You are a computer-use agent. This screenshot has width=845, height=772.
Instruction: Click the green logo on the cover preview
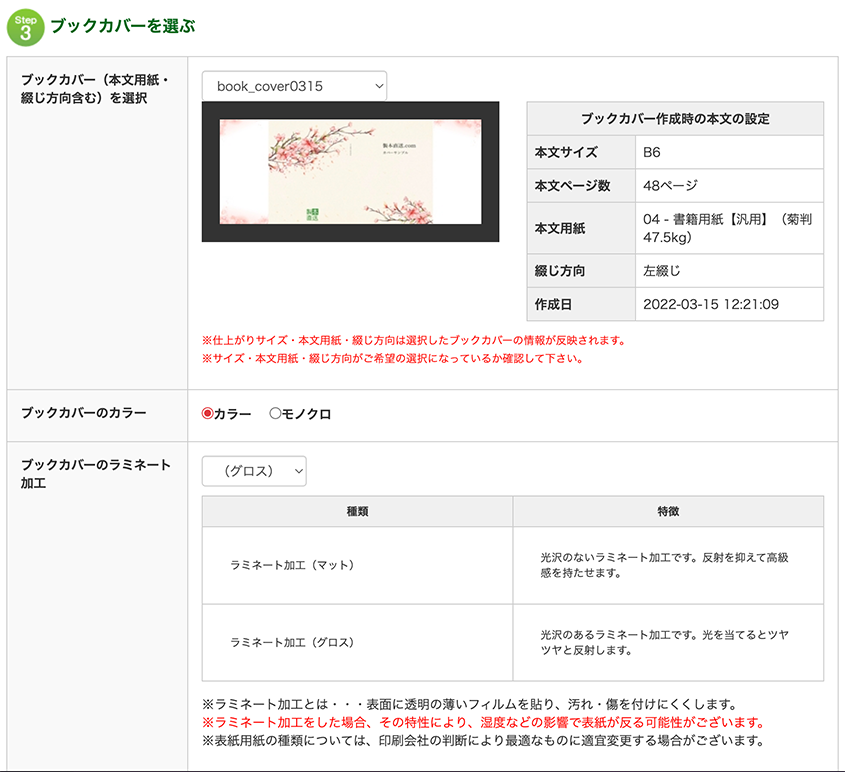pyautogui.click(x=311, y=213)
